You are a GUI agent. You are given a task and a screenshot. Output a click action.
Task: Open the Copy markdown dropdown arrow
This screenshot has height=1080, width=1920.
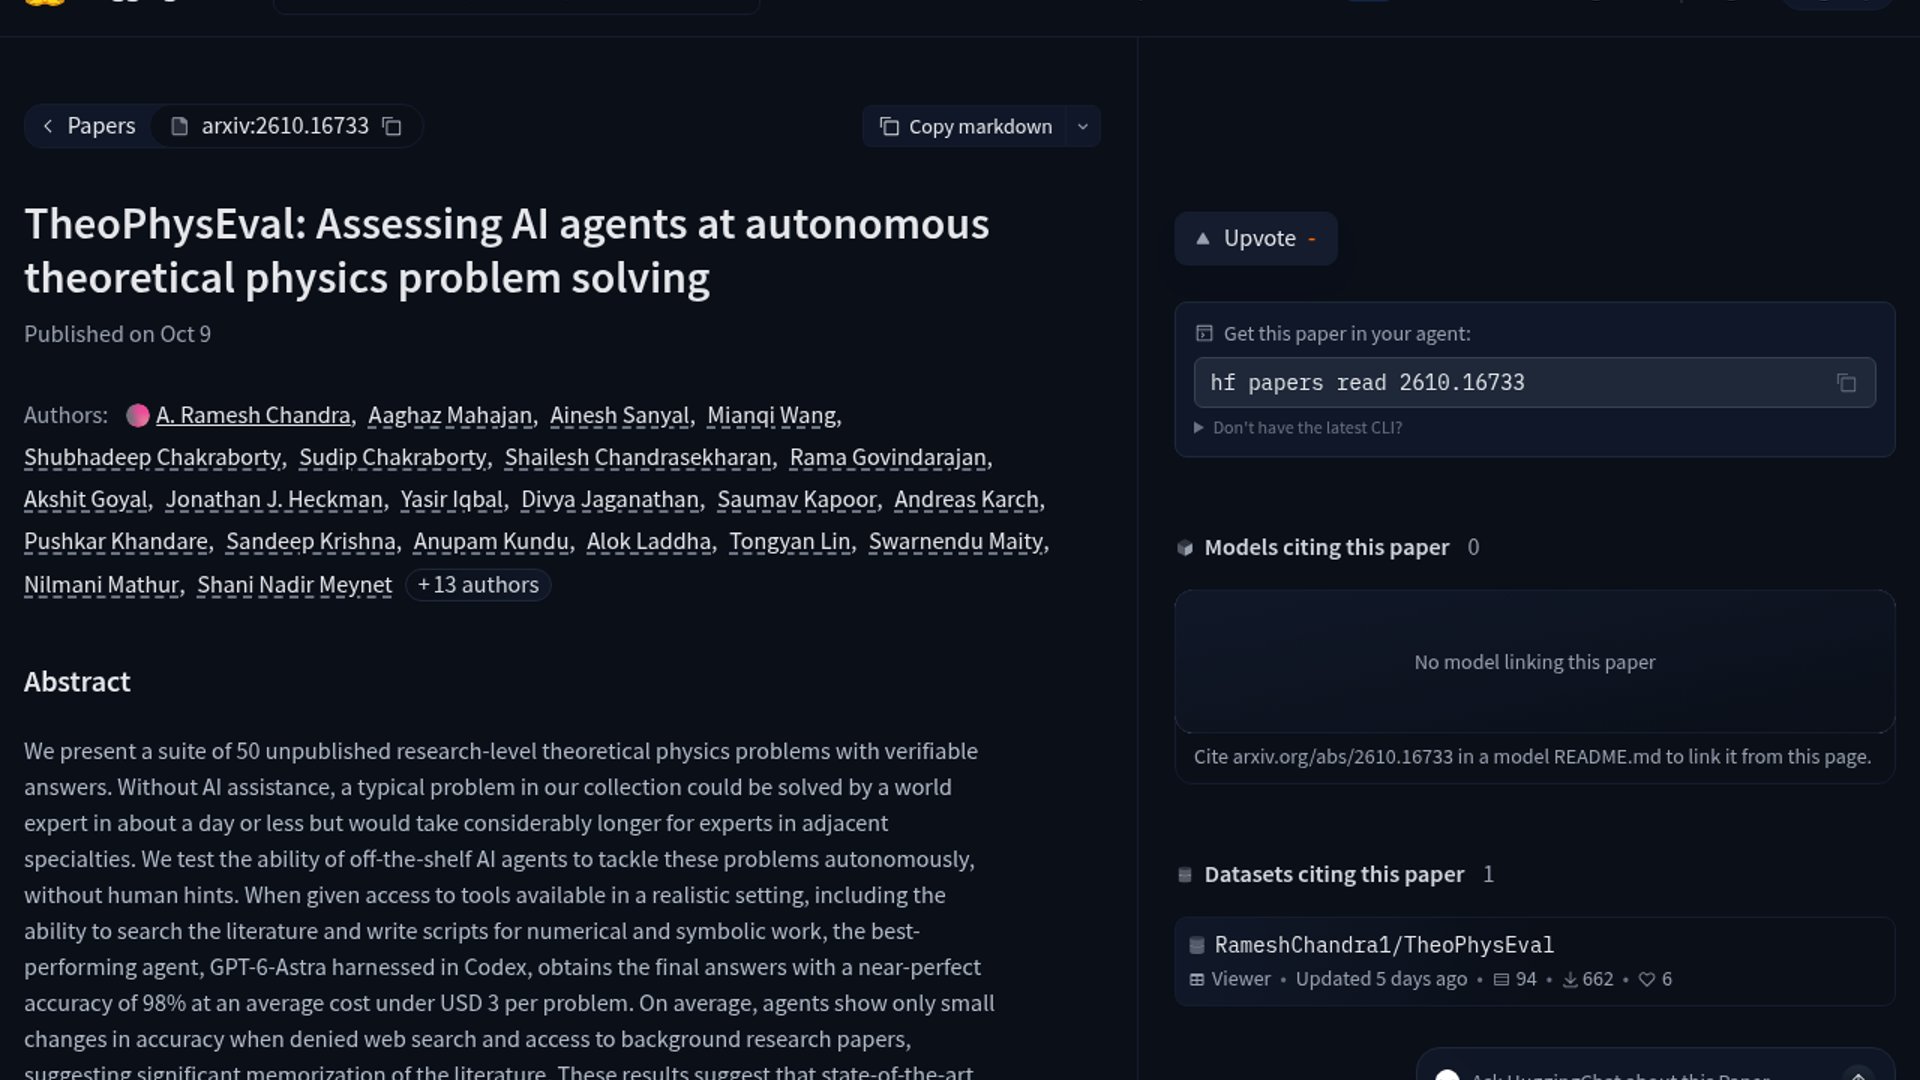pyautogui.click(x=1082, y=127)
